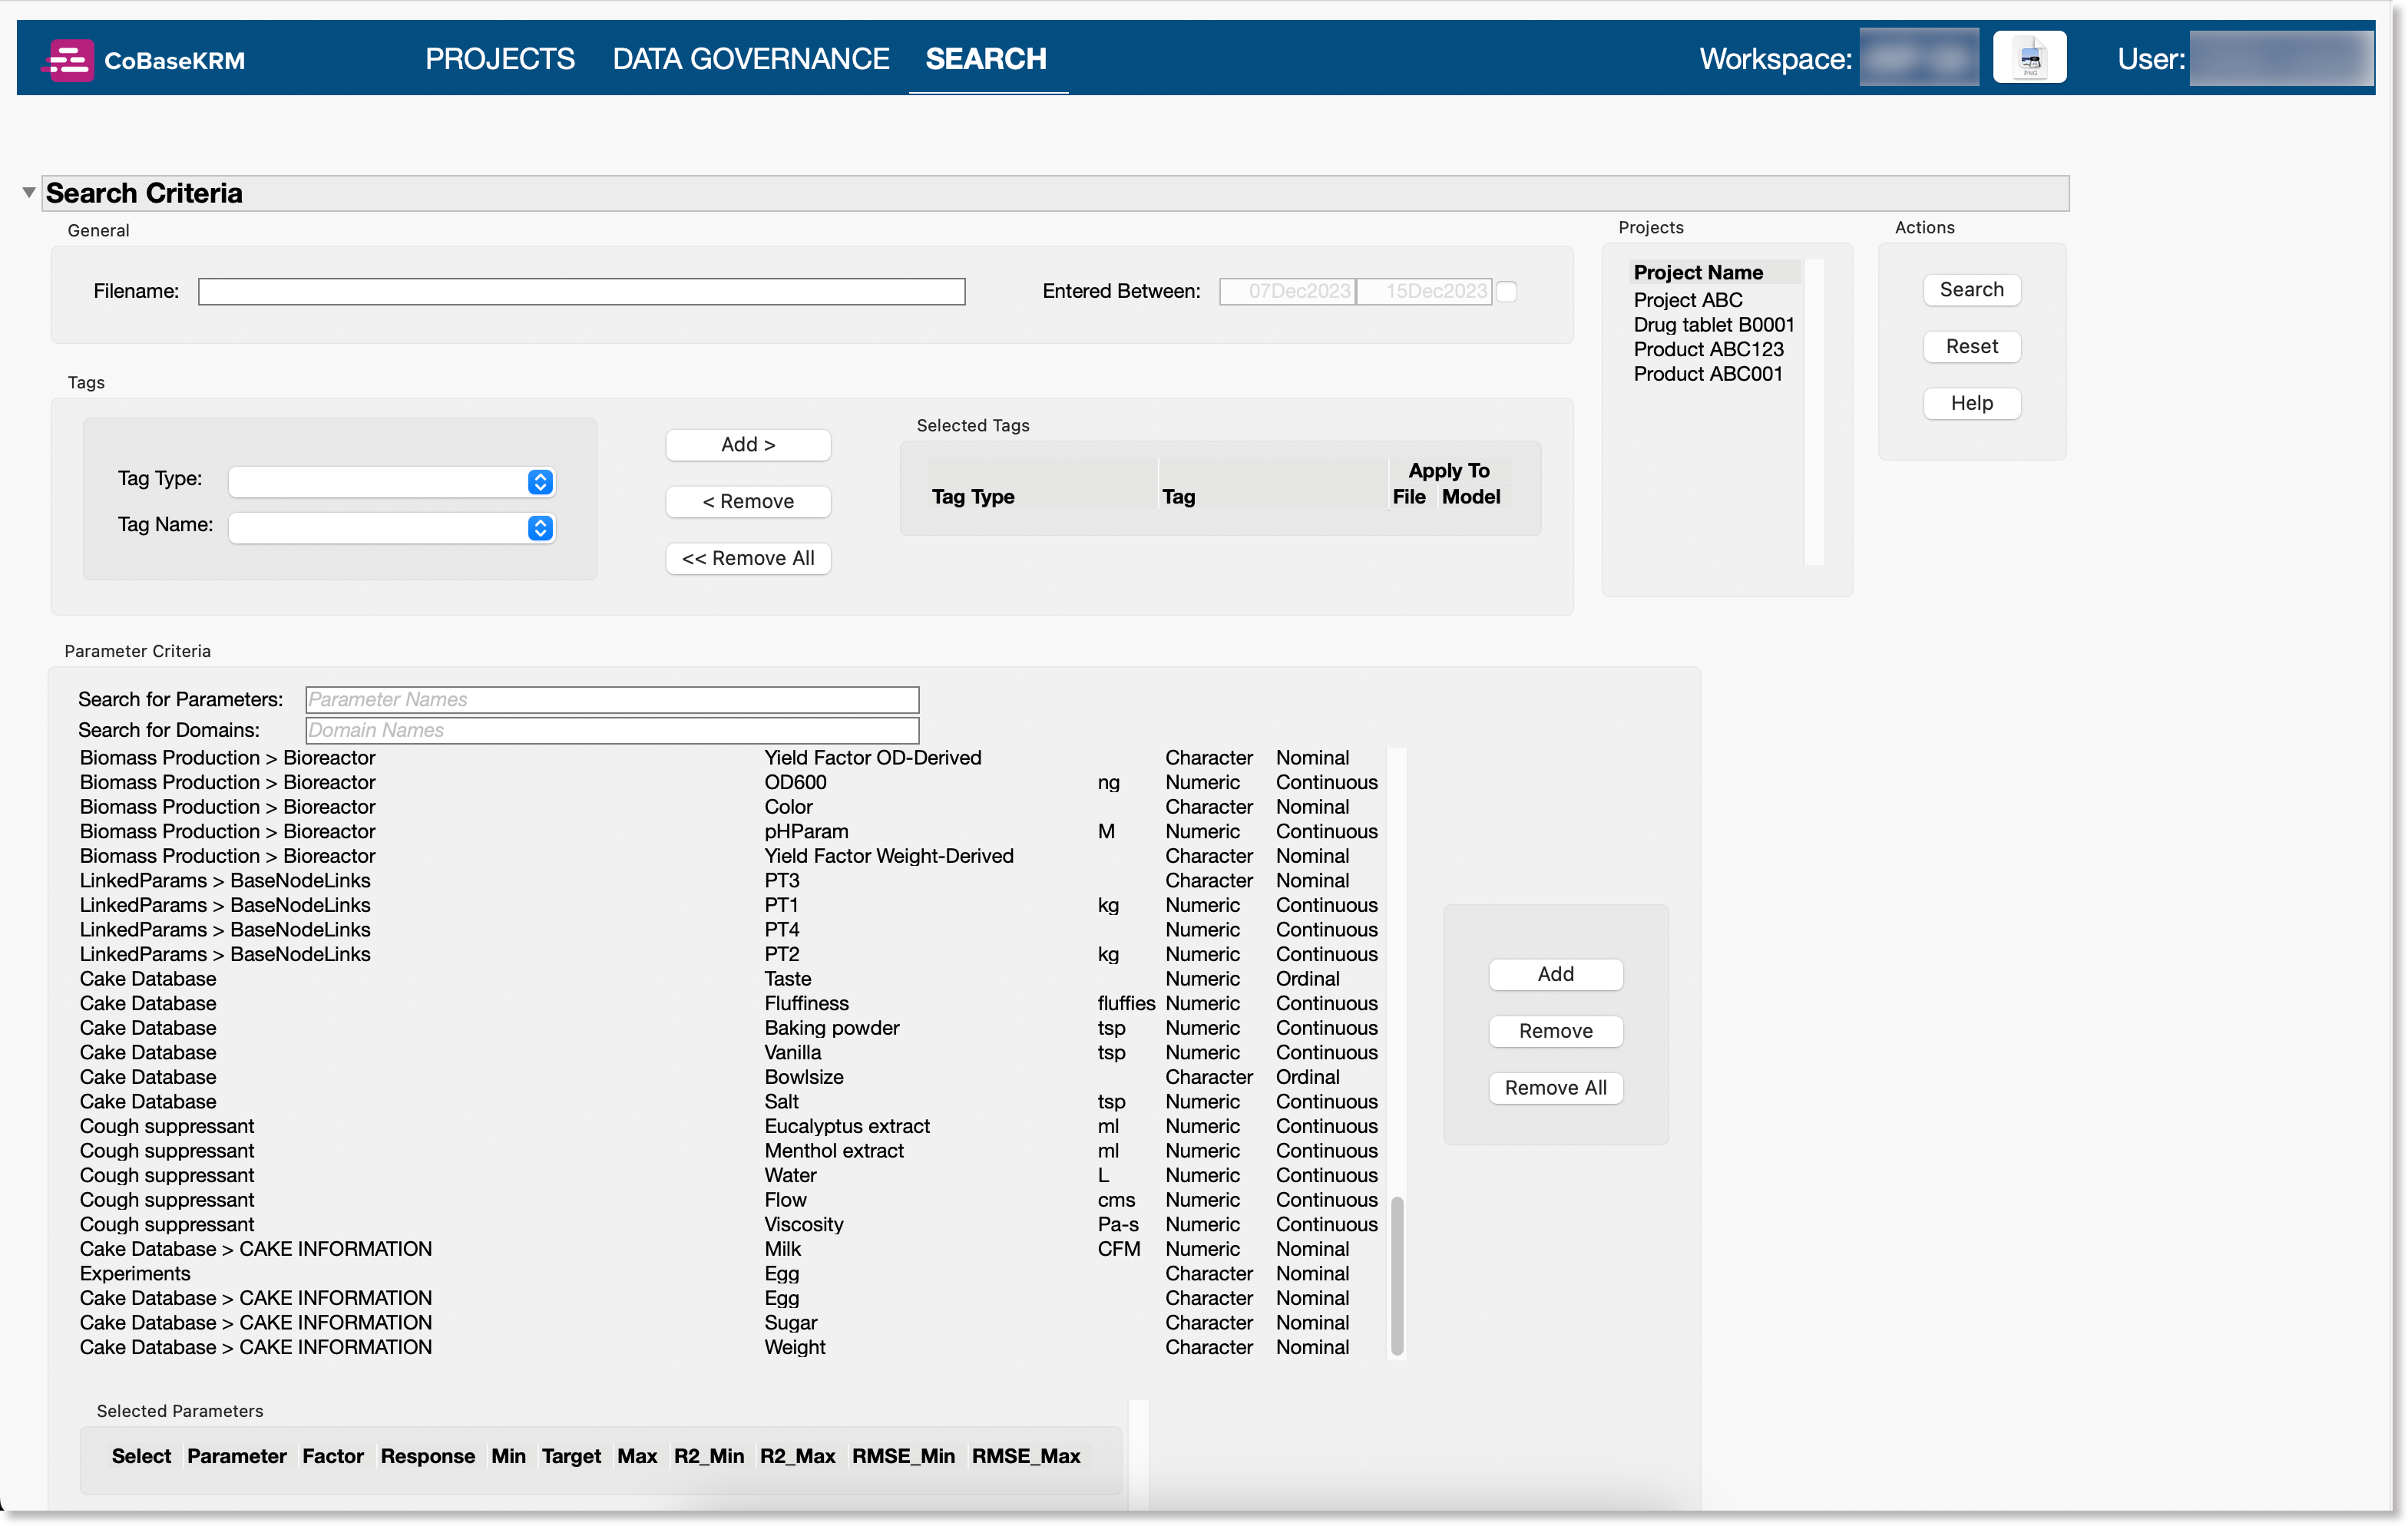Viewport: 2408px width, 1526px height.
Task: Select the Salt parameter row
Action: click(x=729, y=1101)
